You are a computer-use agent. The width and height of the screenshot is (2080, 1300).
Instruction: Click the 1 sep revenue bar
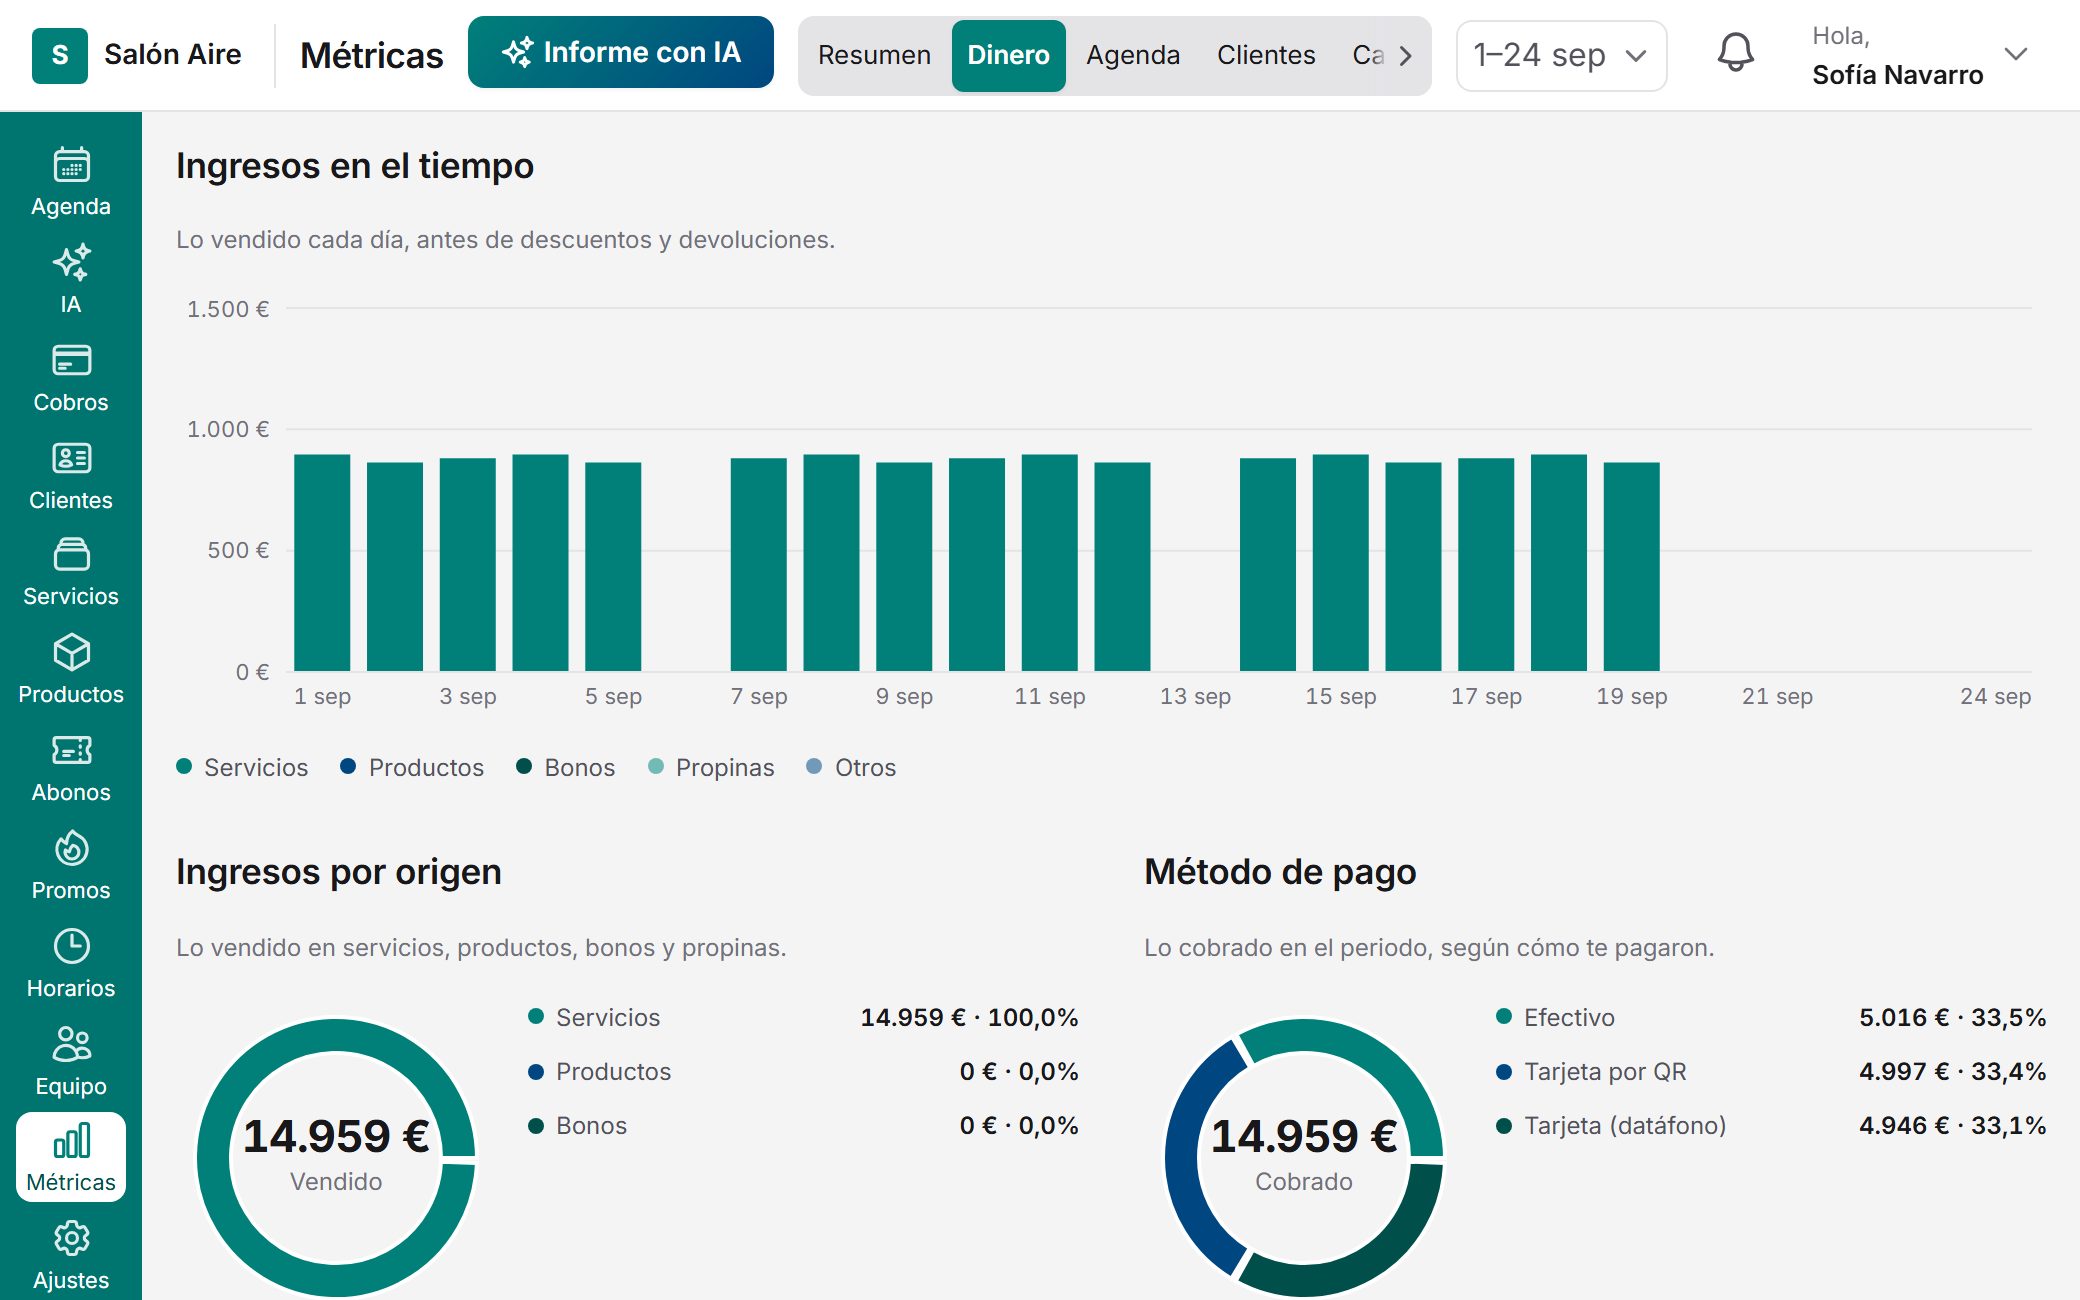coord(322,563)
